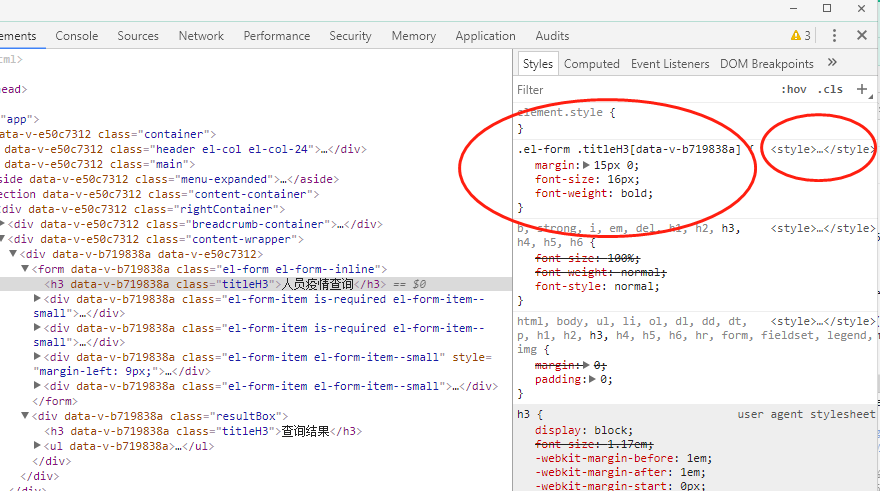Image resolution: width=880 pixels, height=491 pixels.
Task: Click the font-style normal declaration
Action: tap(597, 286)
